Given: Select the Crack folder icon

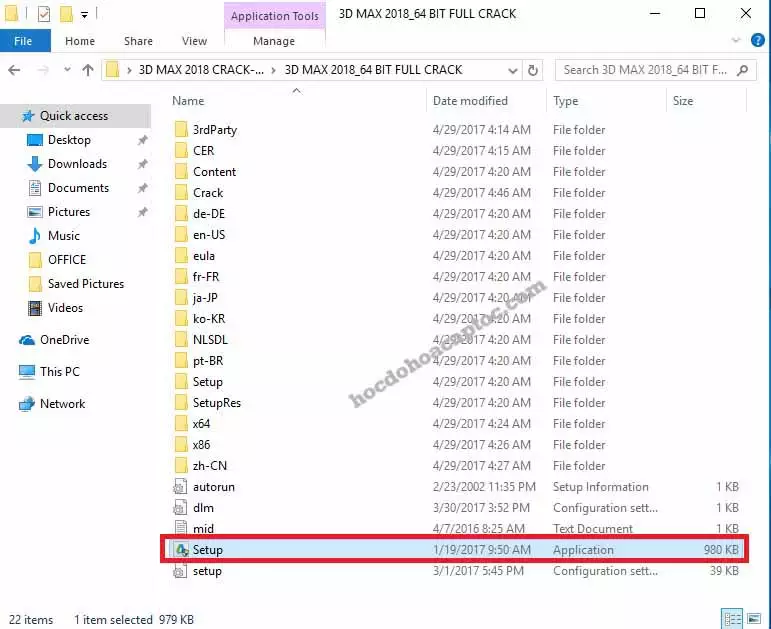Looking at the screenshot, I should click(181, 193).
